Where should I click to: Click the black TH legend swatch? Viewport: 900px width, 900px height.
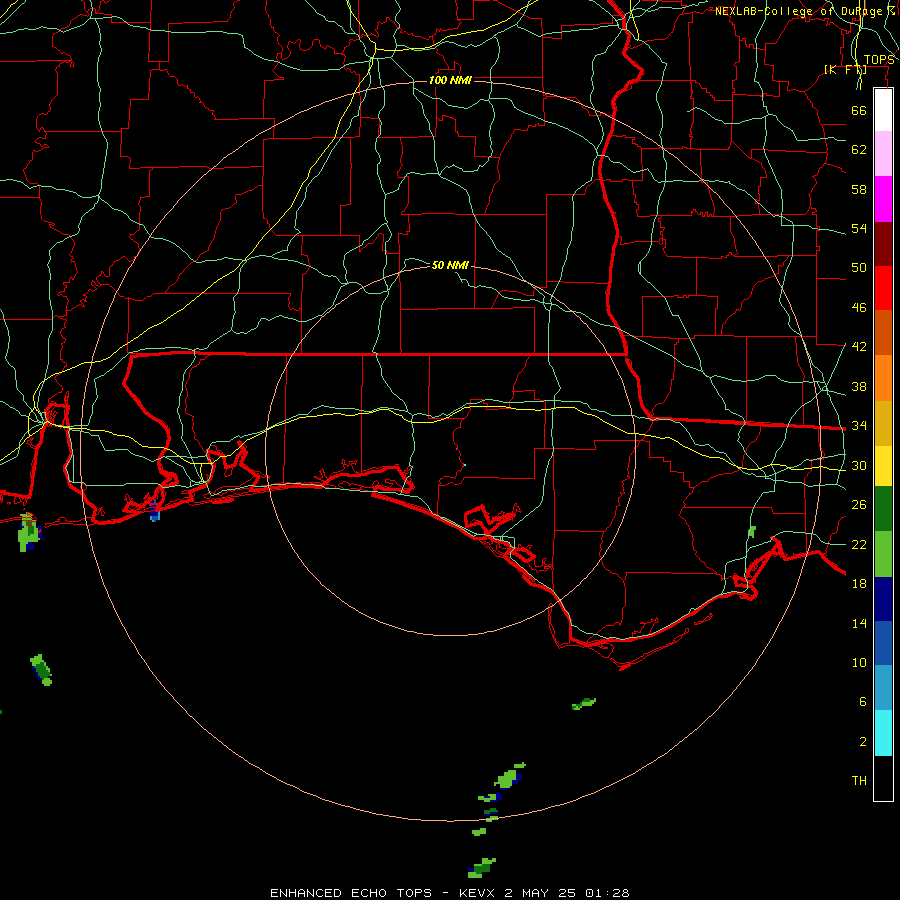tap(883, 778)
